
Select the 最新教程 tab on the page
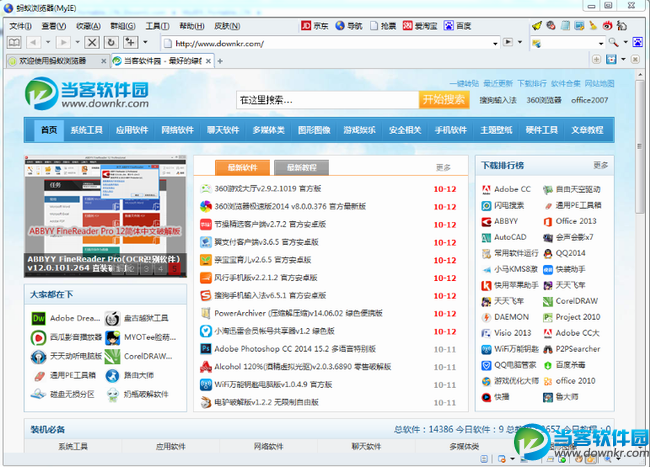[x=301, y=168]
